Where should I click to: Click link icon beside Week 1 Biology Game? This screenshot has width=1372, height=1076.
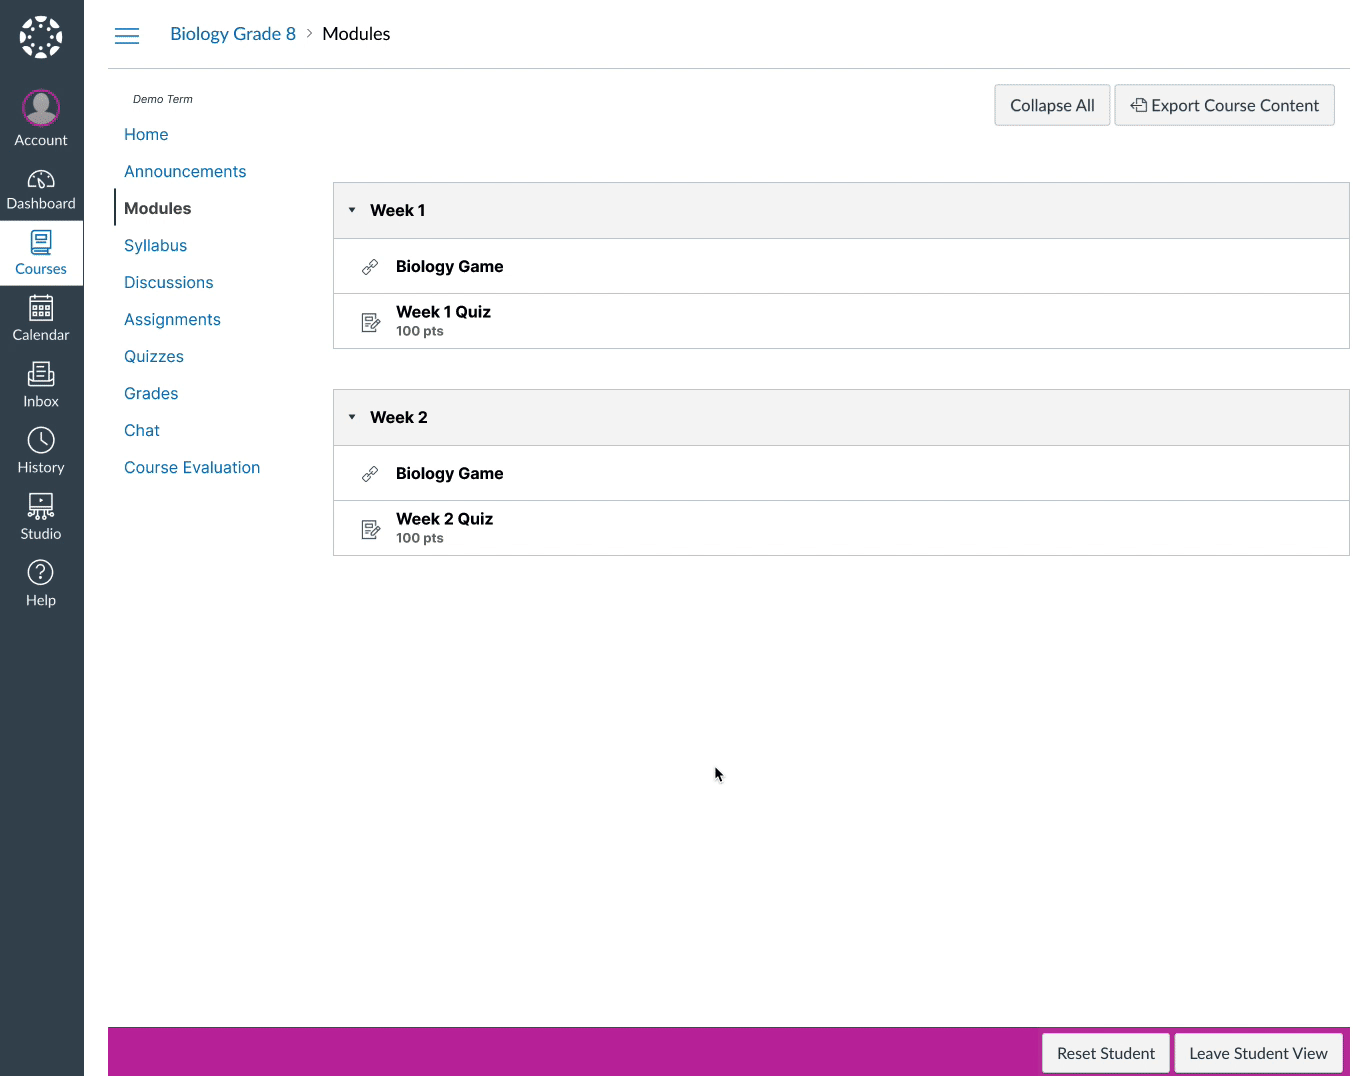(x=370, y=267)
